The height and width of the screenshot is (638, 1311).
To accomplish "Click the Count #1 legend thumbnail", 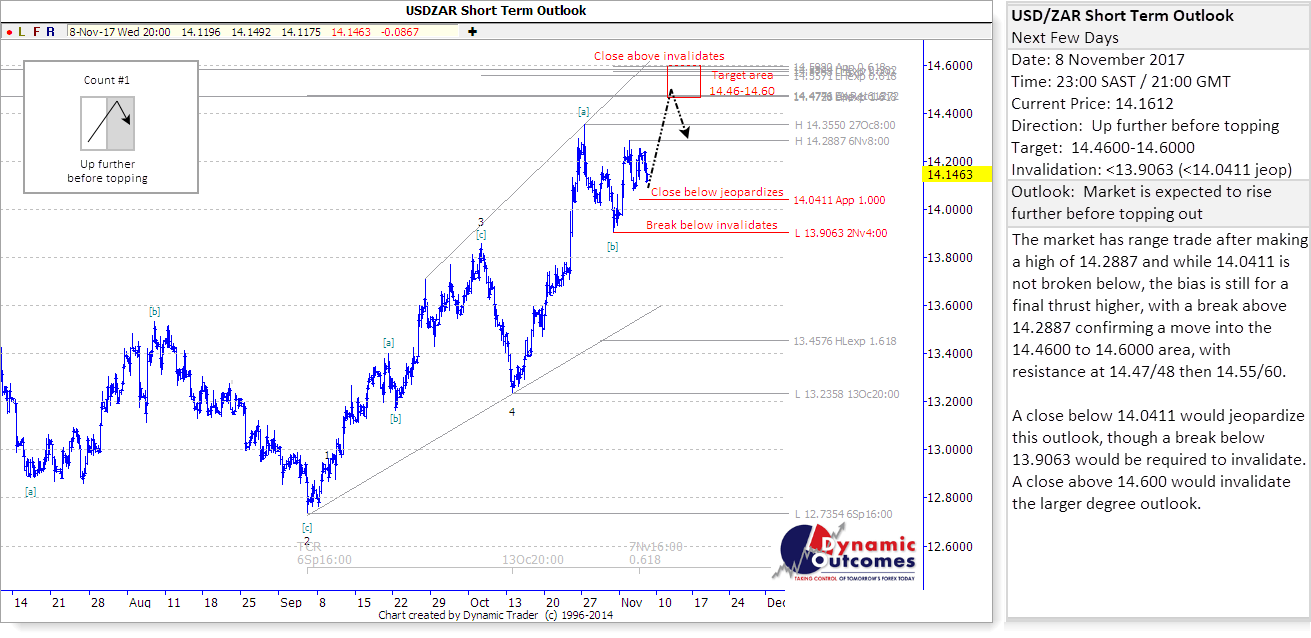I will tap(107, 124).
